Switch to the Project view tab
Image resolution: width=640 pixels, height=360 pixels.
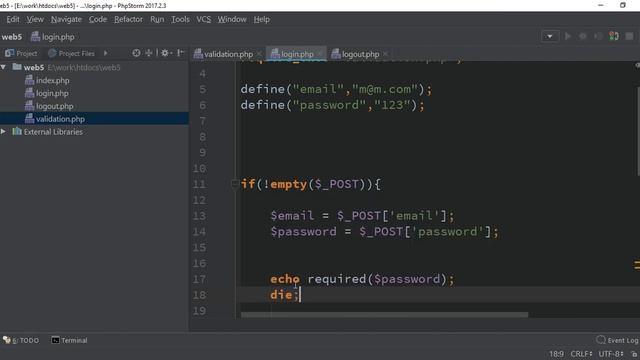(x=21, y=53)
